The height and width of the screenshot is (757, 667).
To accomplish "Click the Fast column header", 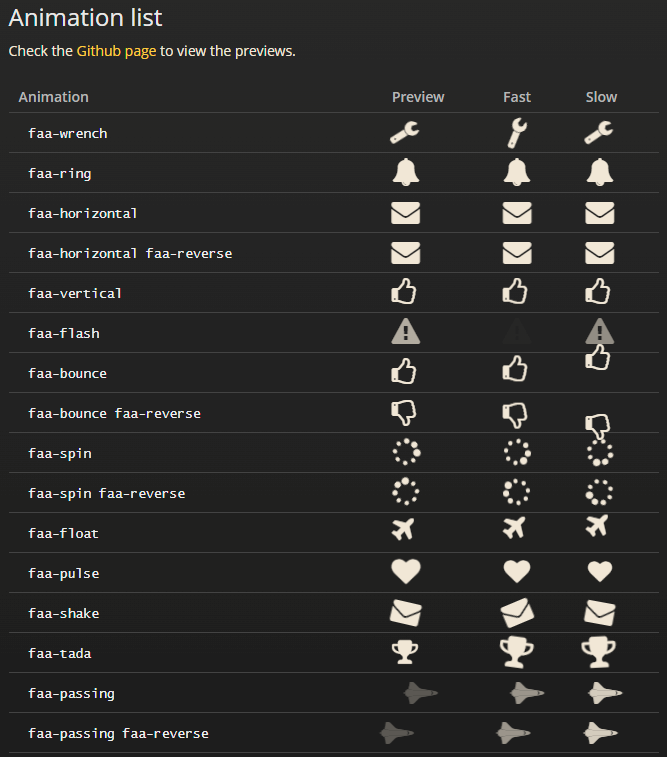I will pos(517,97).
